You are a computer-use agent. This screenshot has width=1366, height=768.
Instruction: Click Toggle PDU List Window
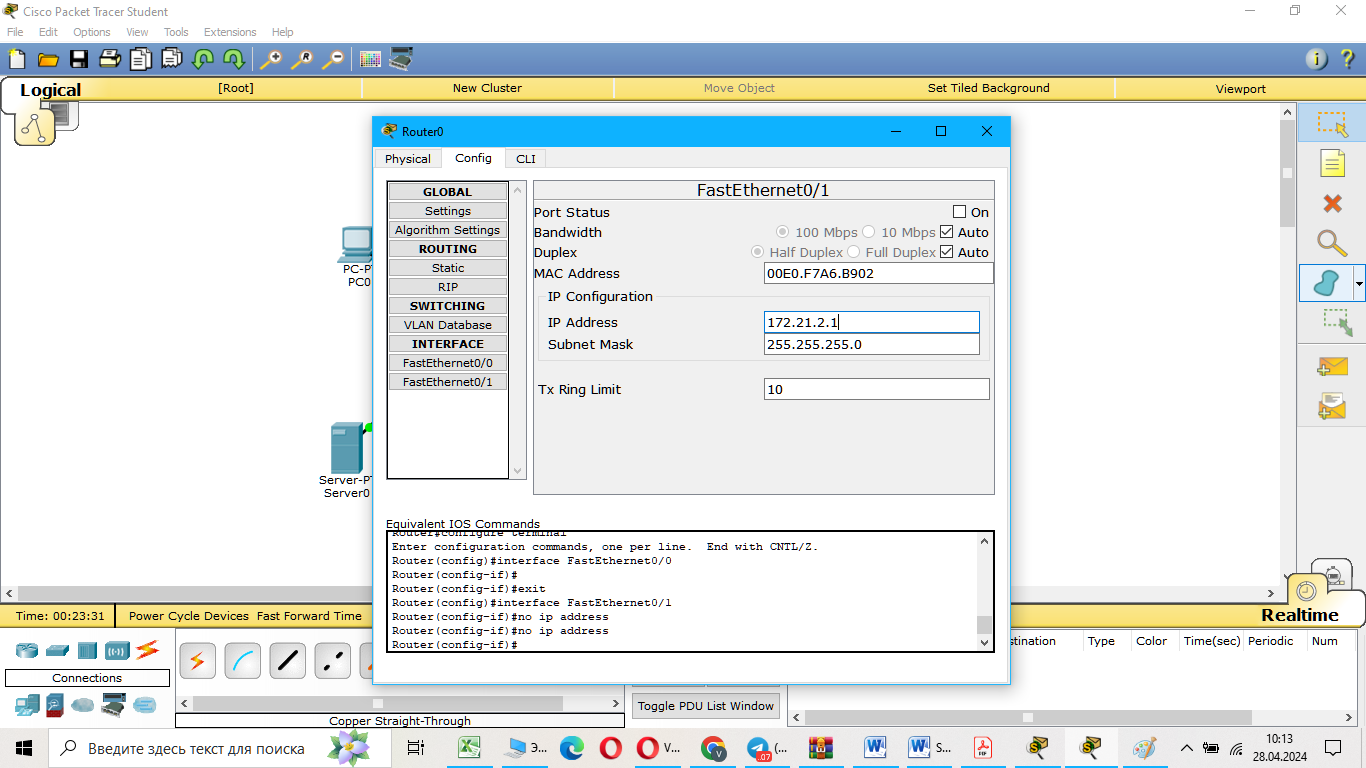pyautogui.click(x=706, y=706)
